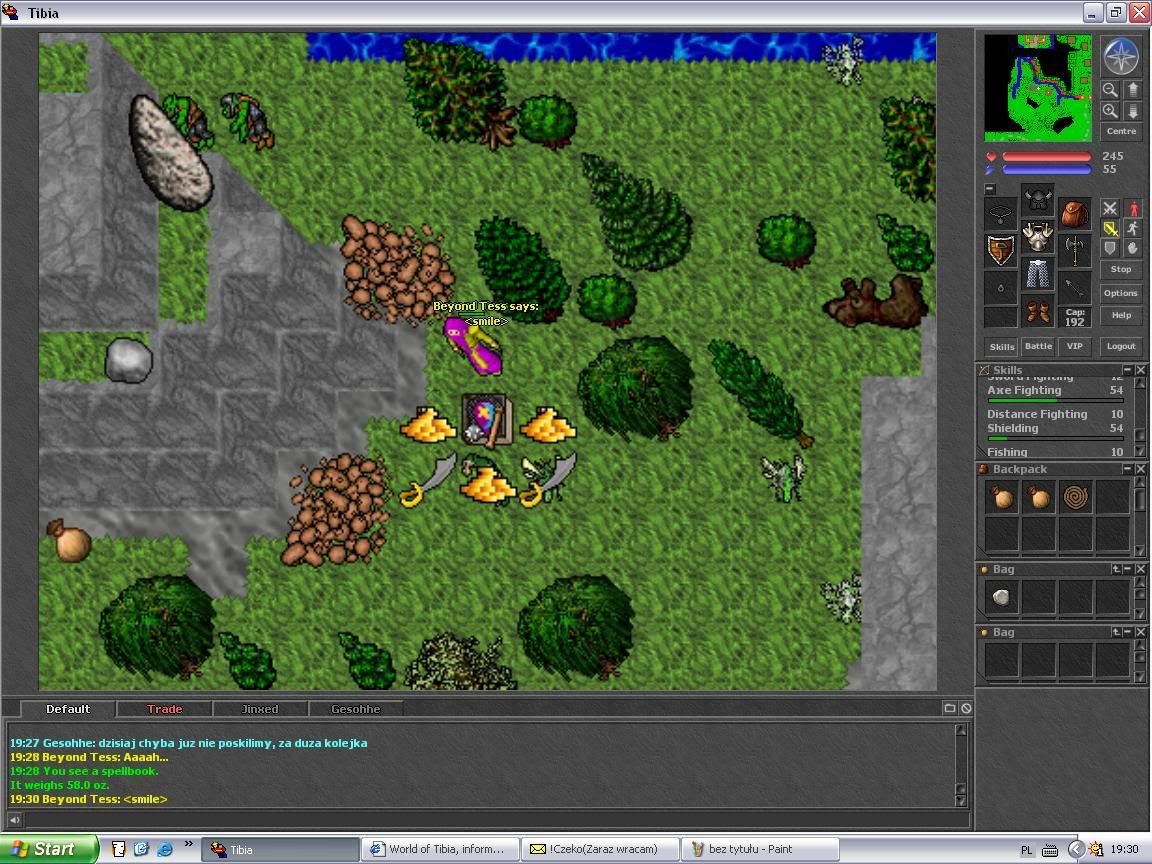The height and width of the screenshot is (864, 1152).
Task: Click the chat message input field
Action: [490, 820]
